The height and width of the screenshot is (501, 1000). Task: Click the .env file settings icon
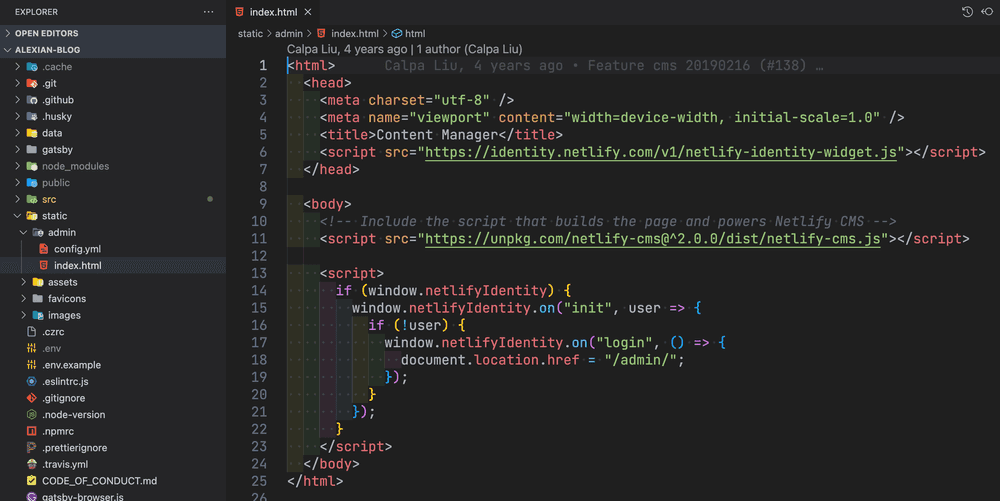tap(32, 348)
